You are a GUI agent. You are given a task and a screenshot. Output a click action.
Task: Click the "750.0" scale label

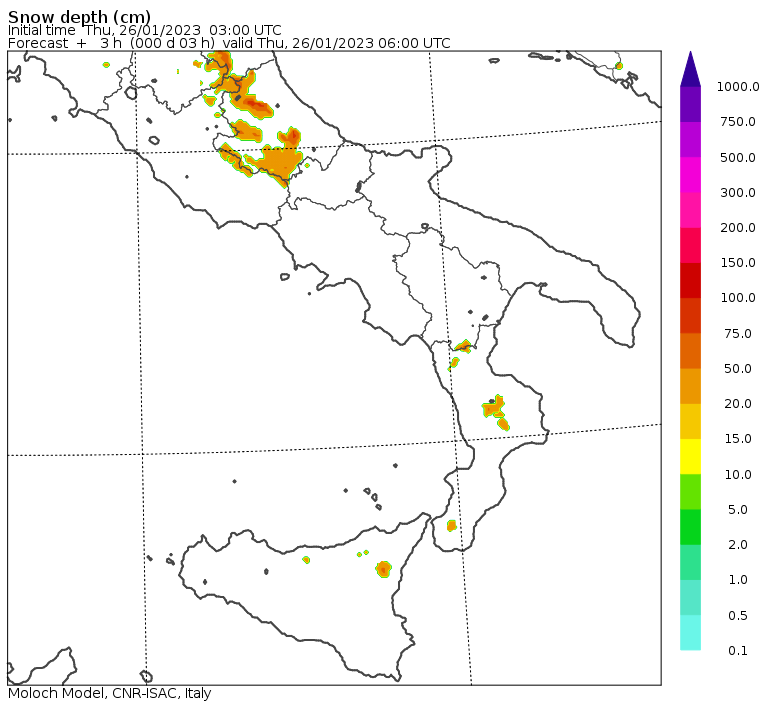738,122
